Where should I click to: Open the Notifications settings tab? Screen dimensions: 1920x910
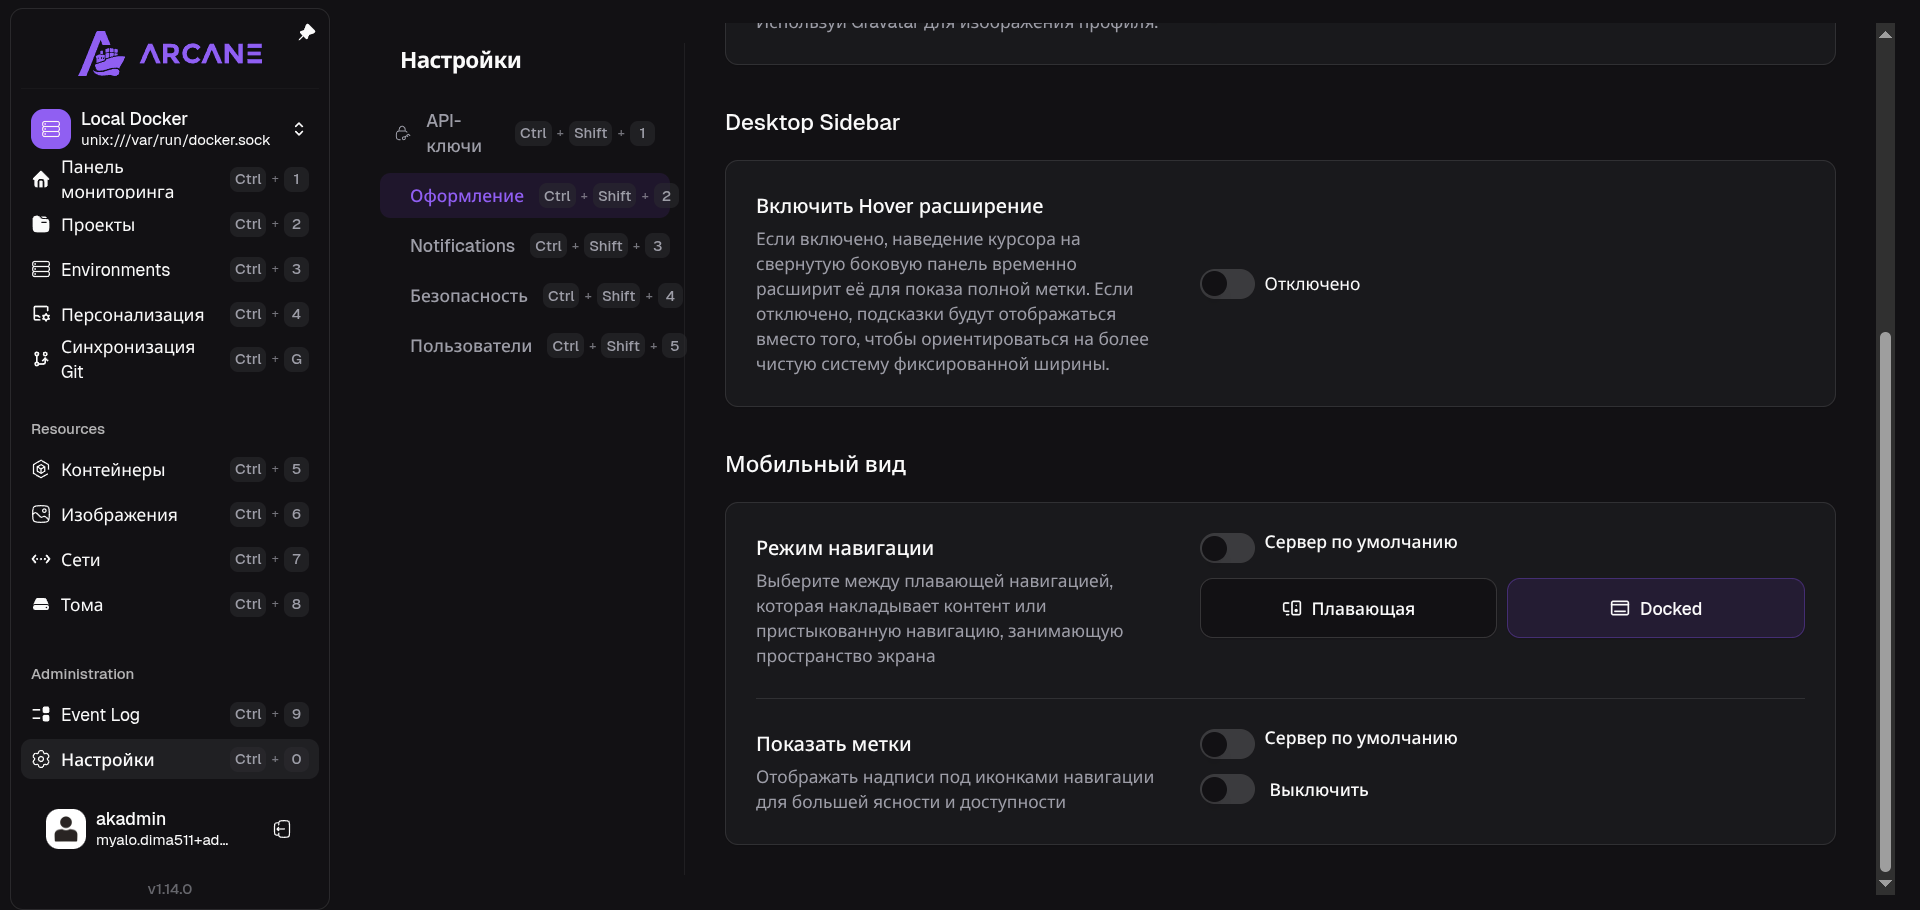(462, 246)
